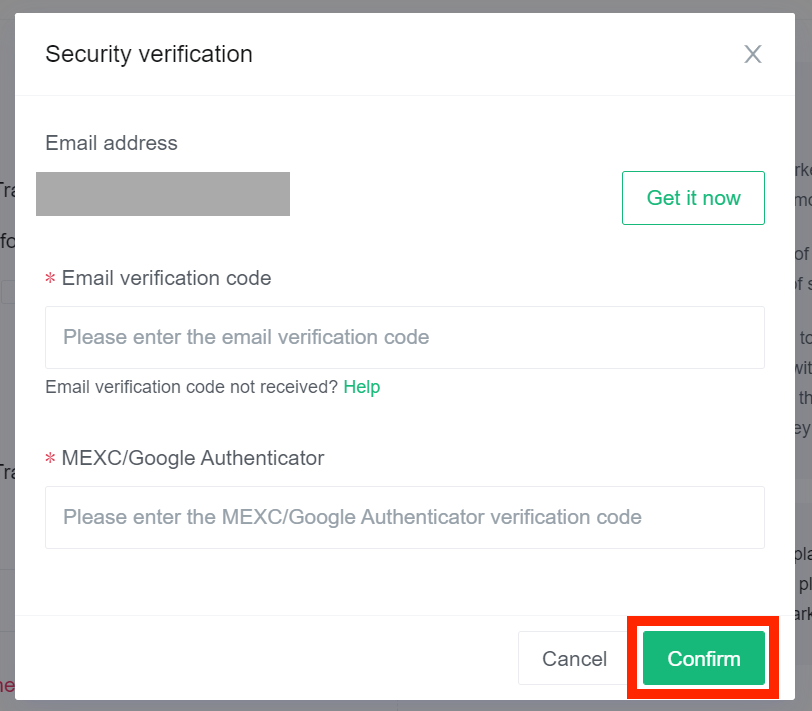Confirm the security verification
The height and width of the screenshot is (711, 812).
pyautogui.click(x=704, y=658)
